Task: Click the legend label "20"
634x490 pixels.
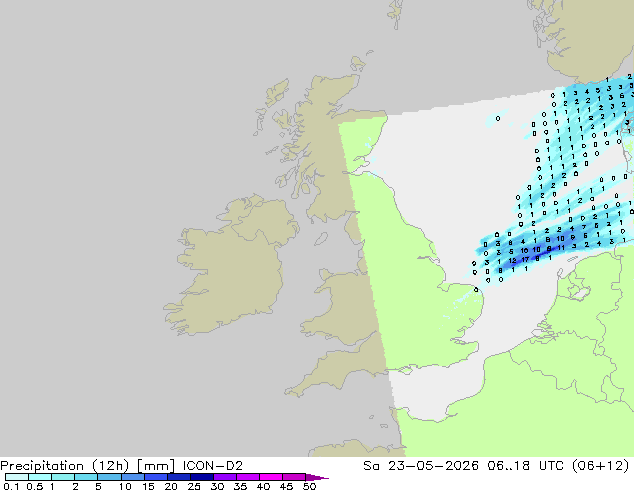Action: click(x=171, y=486)
